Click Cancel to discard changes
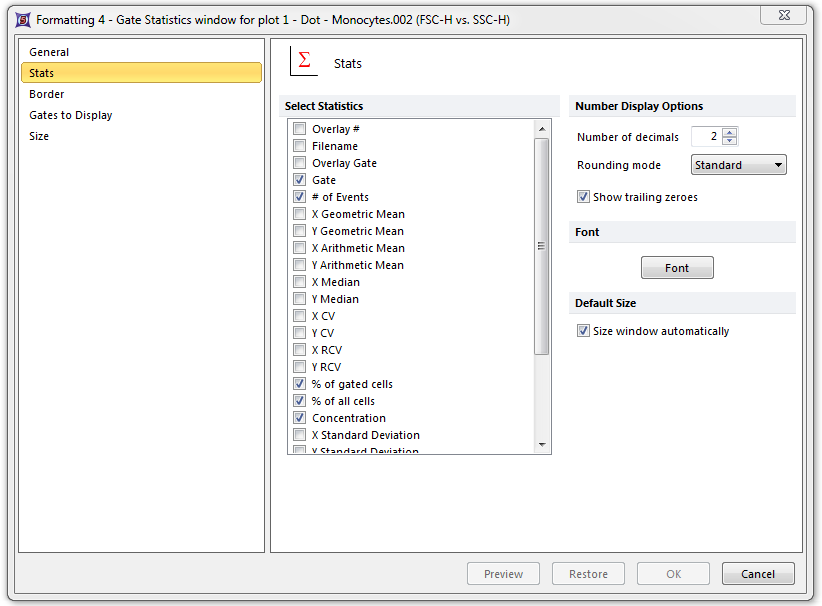The image size is (822, 606). coord(757,574)
